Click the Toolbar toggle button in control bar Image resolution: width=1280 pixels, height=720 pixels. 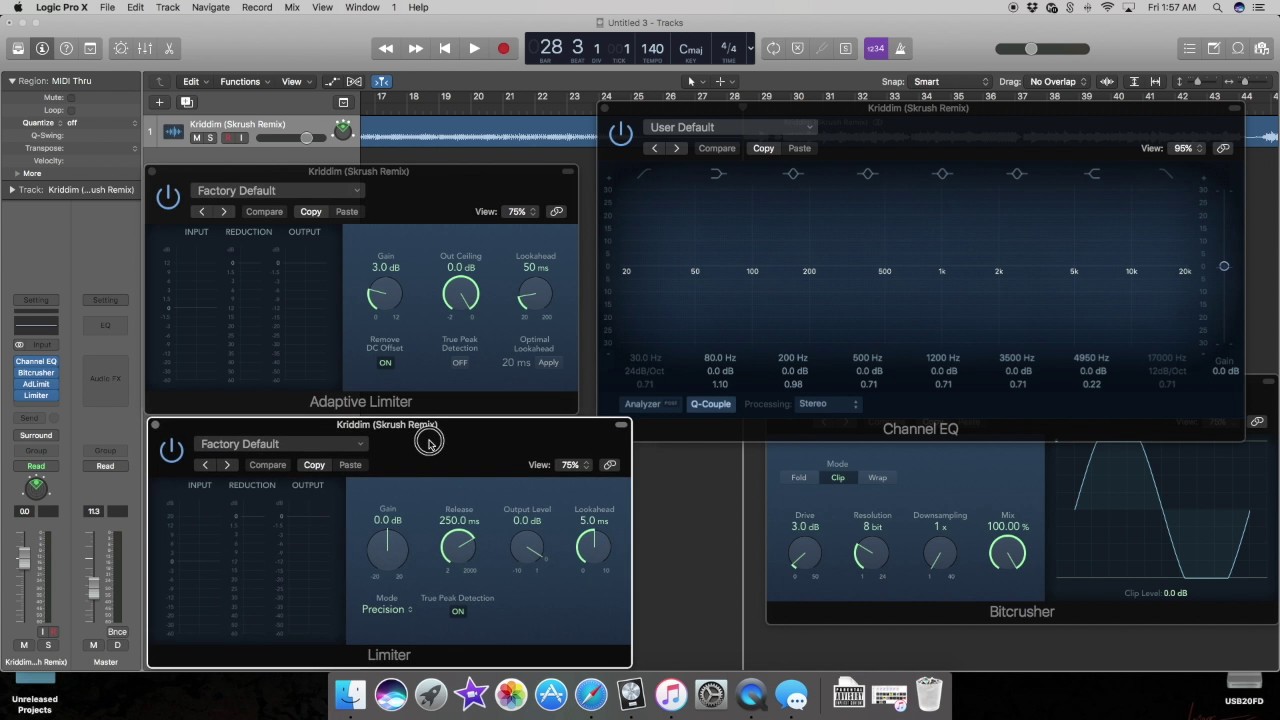[90, 48]
